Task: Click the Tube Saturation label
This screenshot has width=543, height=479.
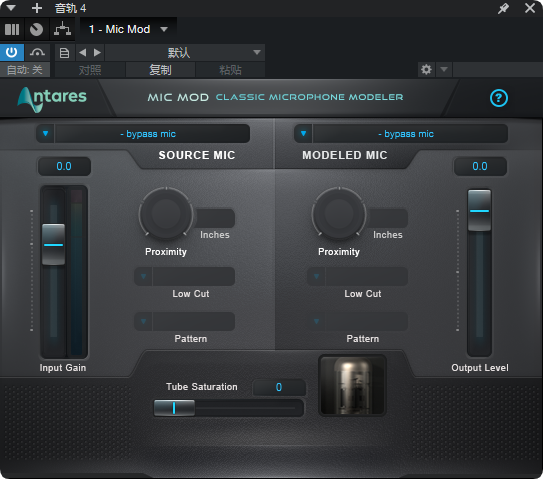Action: click(202, 387)
